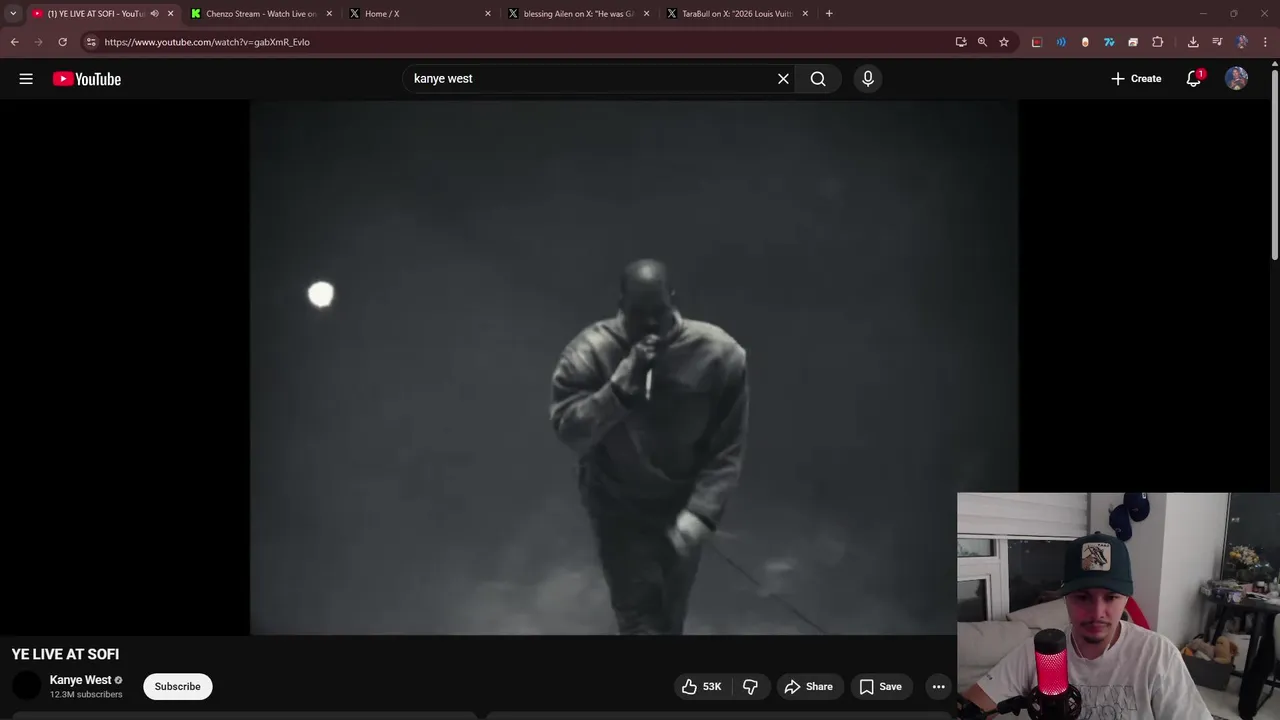Screen dimensions: 1280x720
Task: Open Chrome three-dot menu
Action: pyautogui.click(x=1265, y=42)
